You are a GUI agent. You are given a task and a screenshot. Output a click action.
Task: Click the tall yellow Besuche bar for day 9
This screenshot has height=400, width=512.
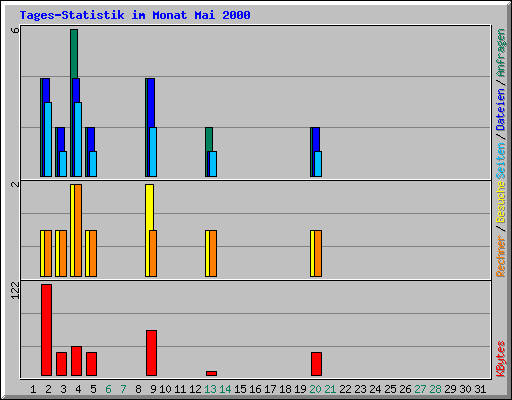pyautogui.click(x=149, y=207)
